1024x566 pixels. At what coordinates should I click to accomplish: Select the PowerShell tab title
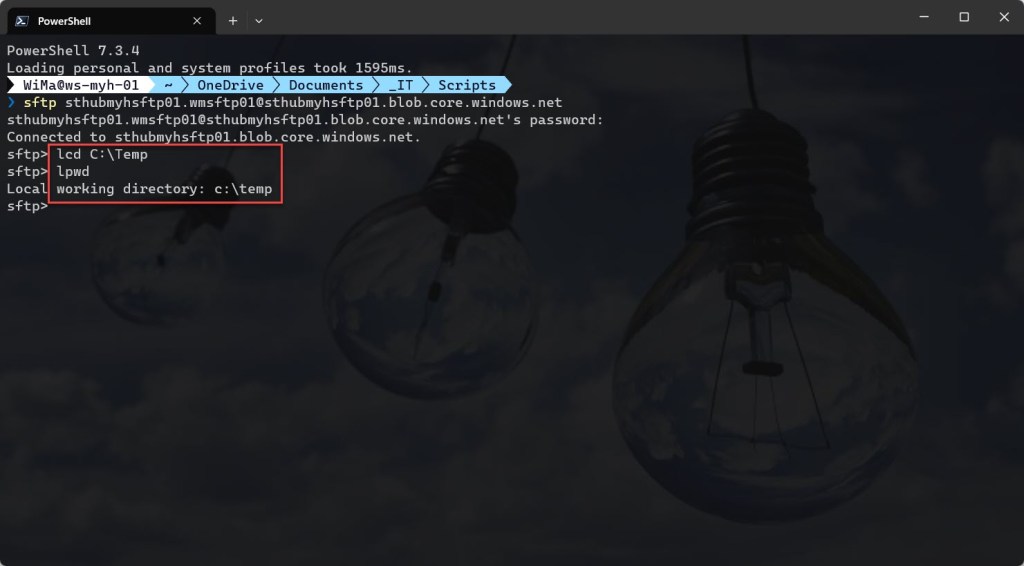tap(64, 21)
